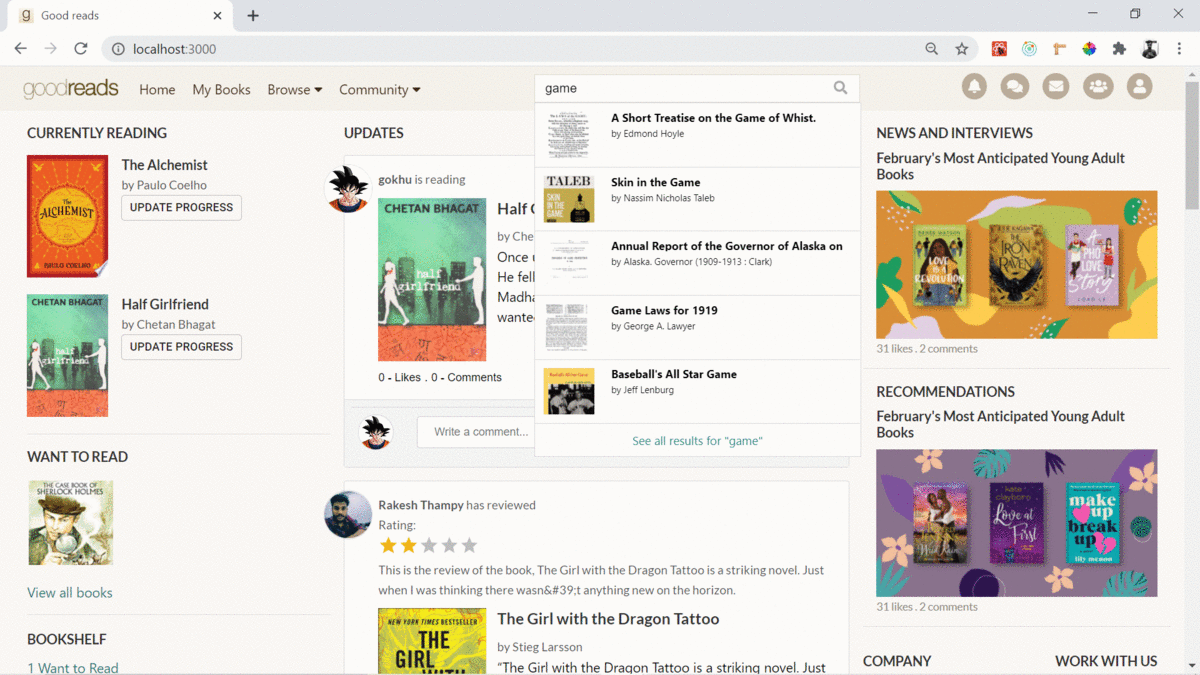This screenshot has width=1200, height=675.
Task: Open browser zoom magnifier icon in address bar
Action: (x=931, y=48)
